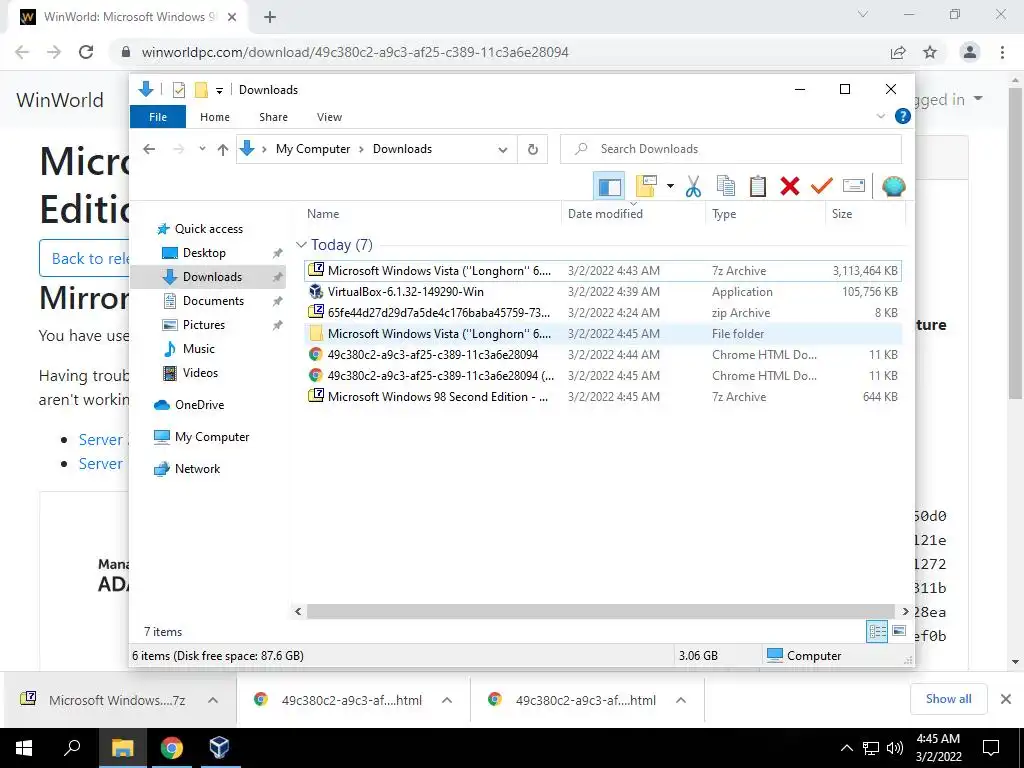Collapse the Today (7) group

click(301, 245)
